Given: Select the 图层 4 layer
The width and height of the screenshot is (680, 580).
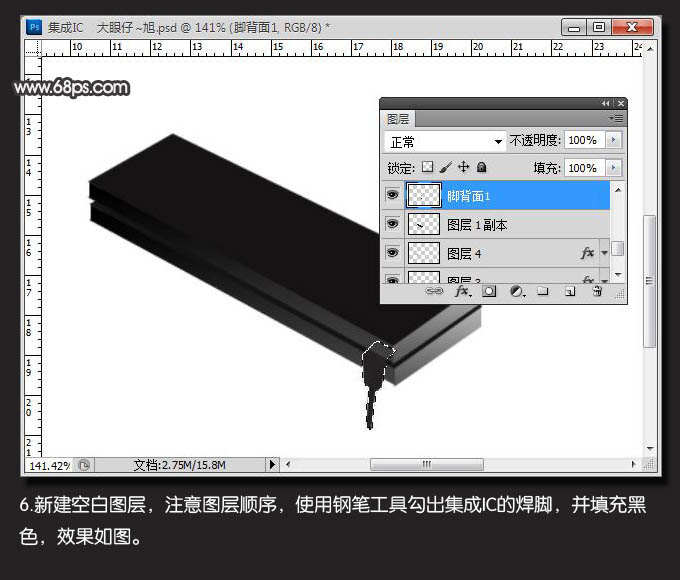Looking at the screenshot, I should [x=496, y=253].
